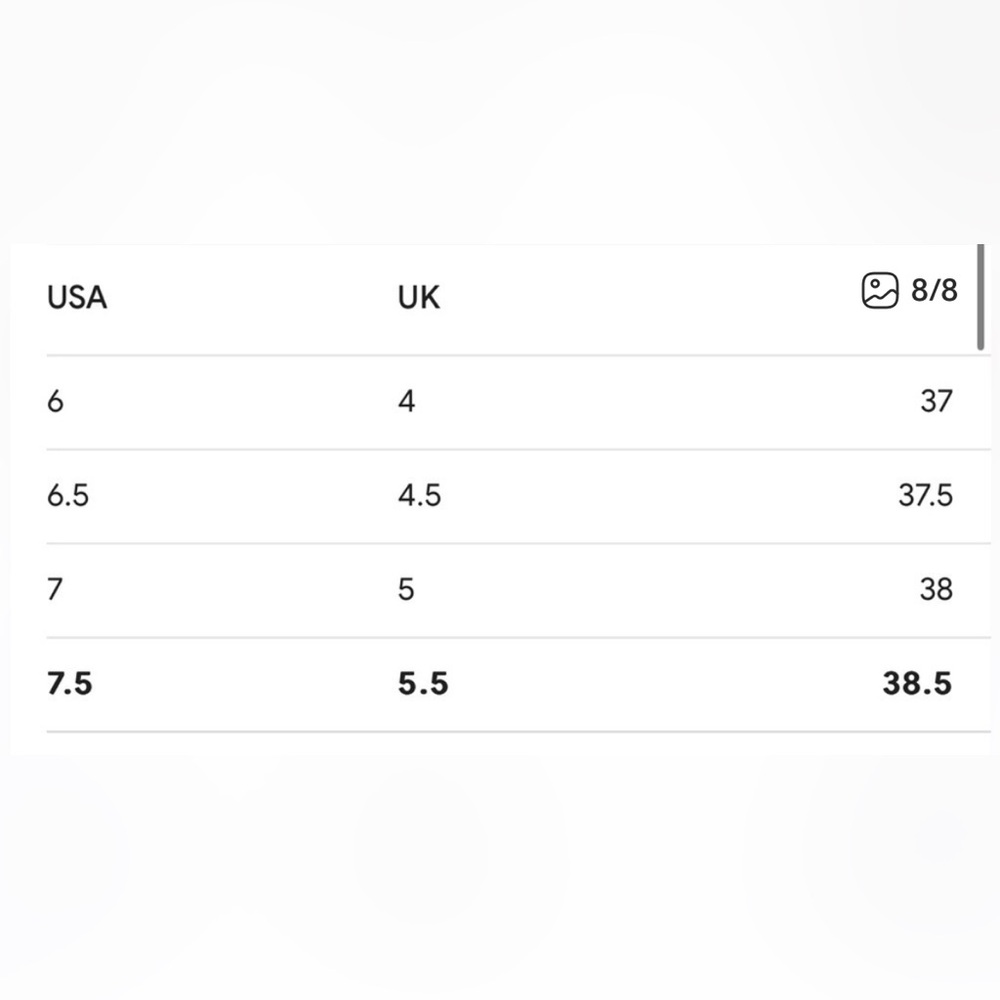Click UK size 4.5 cell

point(419,496)
